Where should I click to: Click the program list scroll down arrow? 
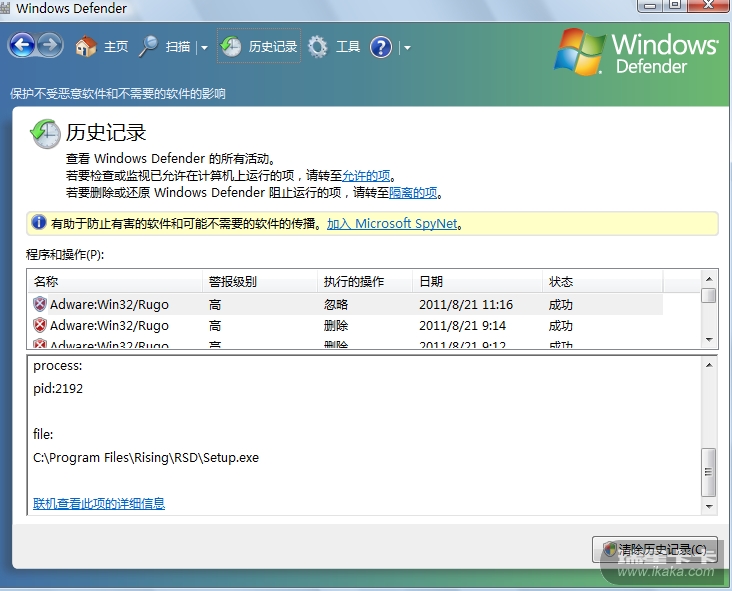[x=709, y=339]
